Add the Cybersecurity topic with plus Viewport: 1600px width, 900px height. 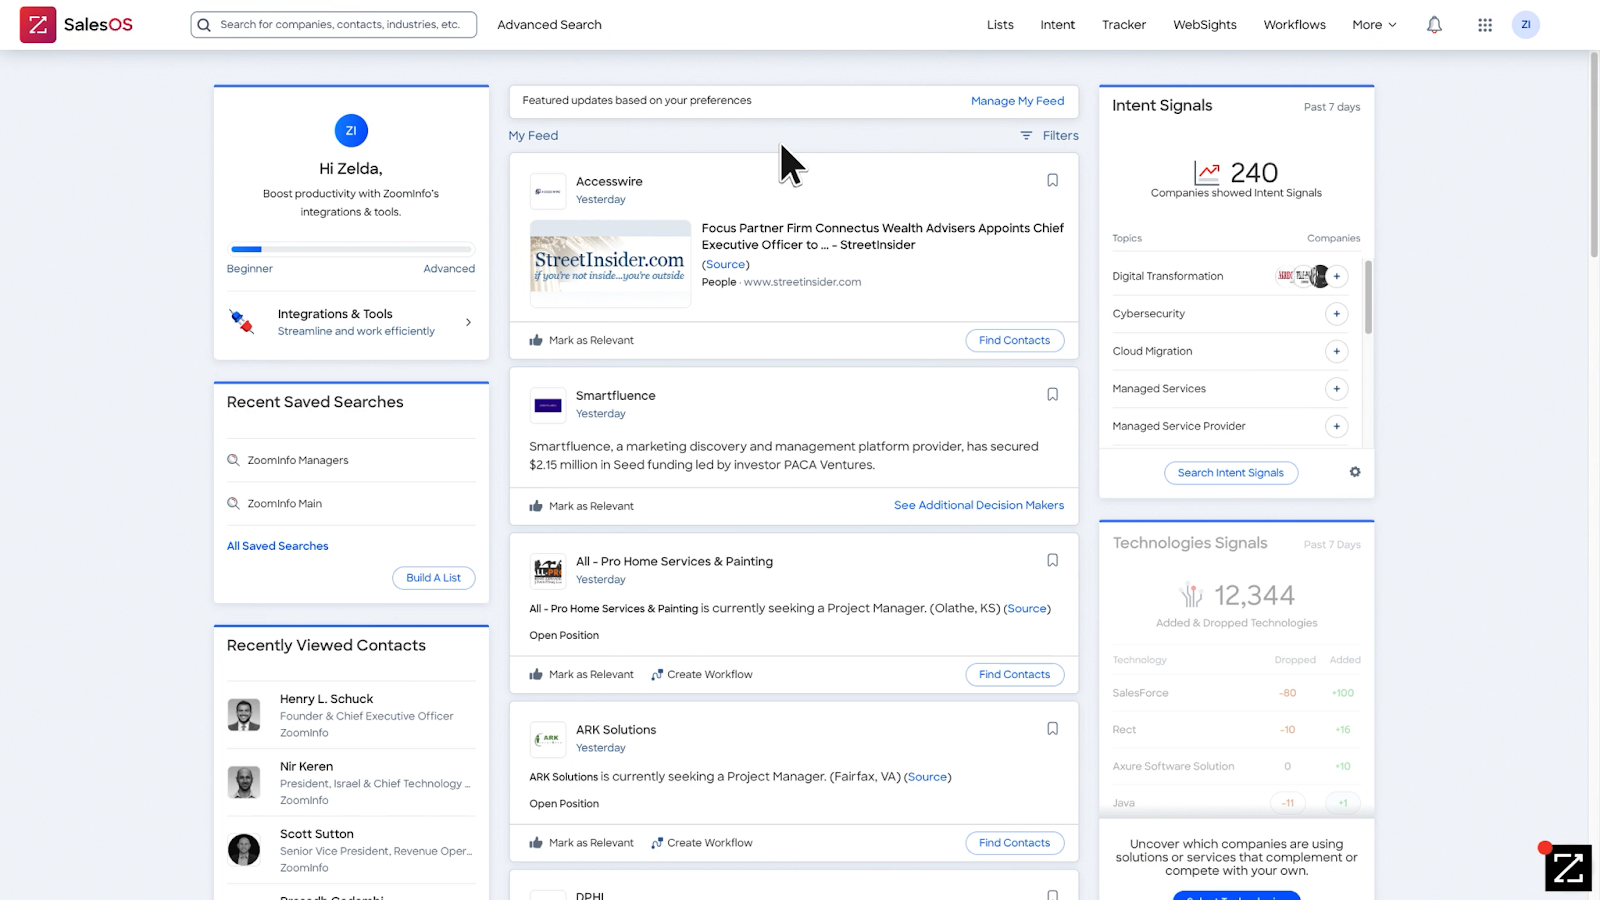(1337, 314)
